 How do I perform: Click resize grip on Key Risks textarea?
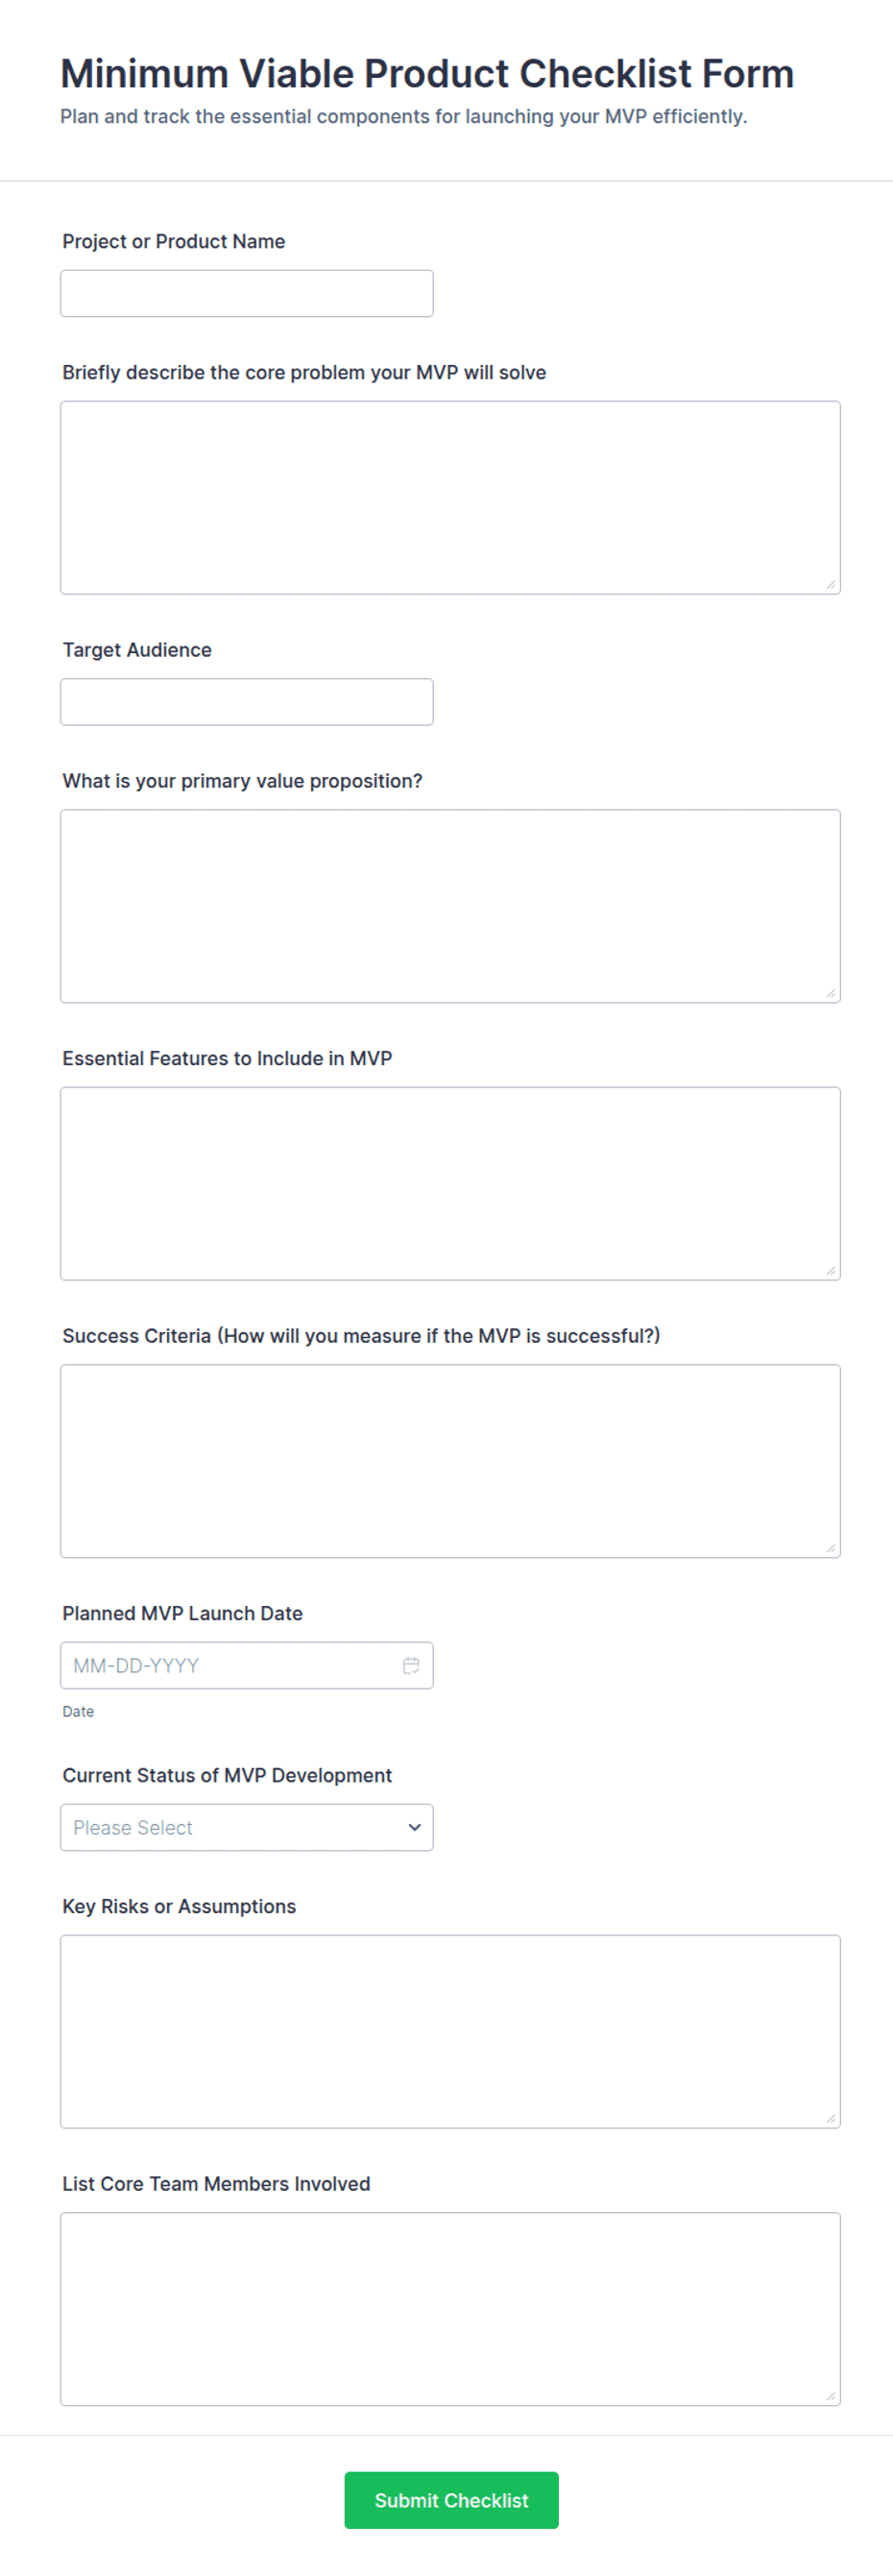pos(831,2119)
